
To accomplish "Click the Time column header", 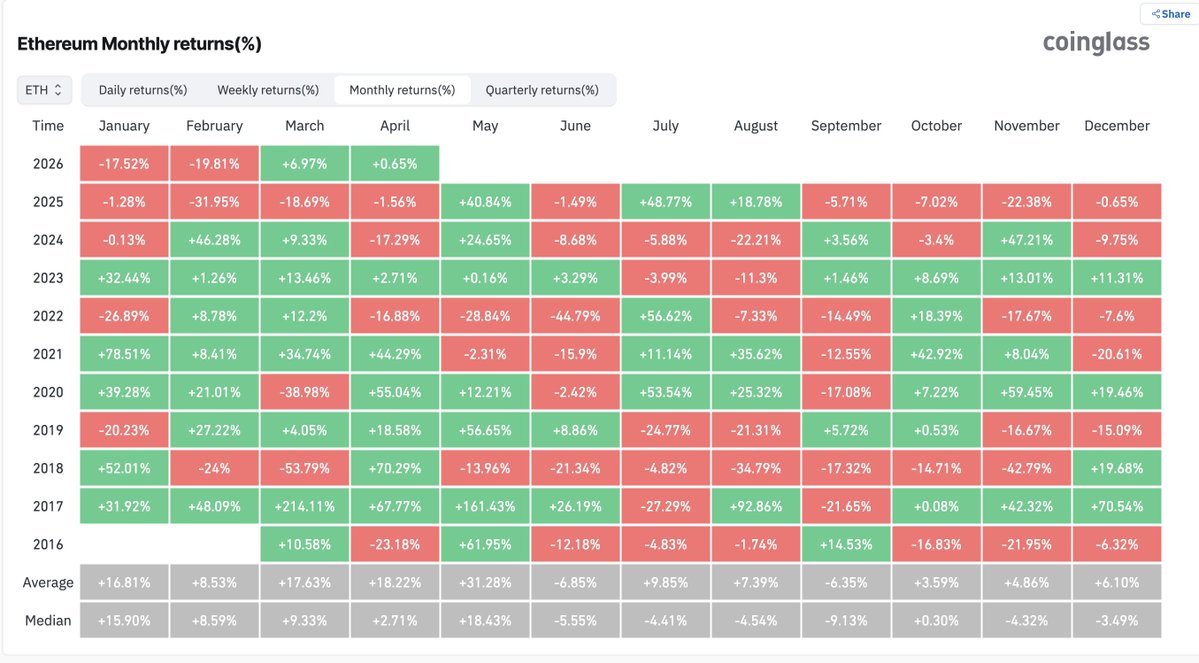I will (47, 126).
